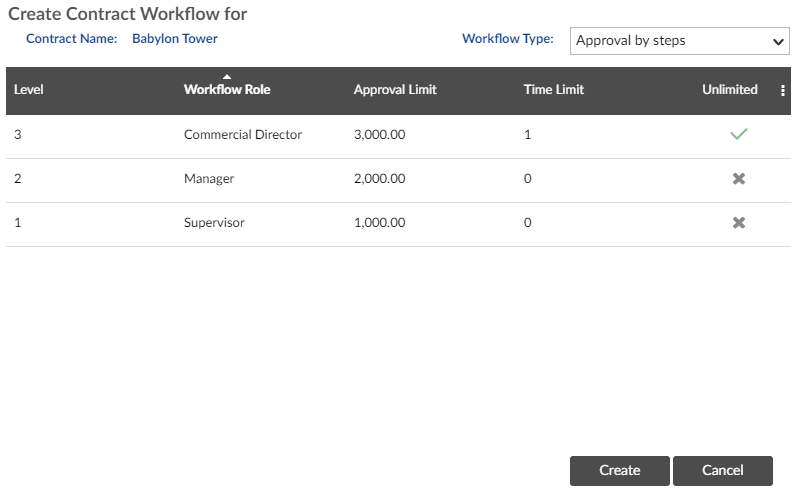Select the Manager role cell
The height and width of the screenshot is (498, 799).
[209, 179]
